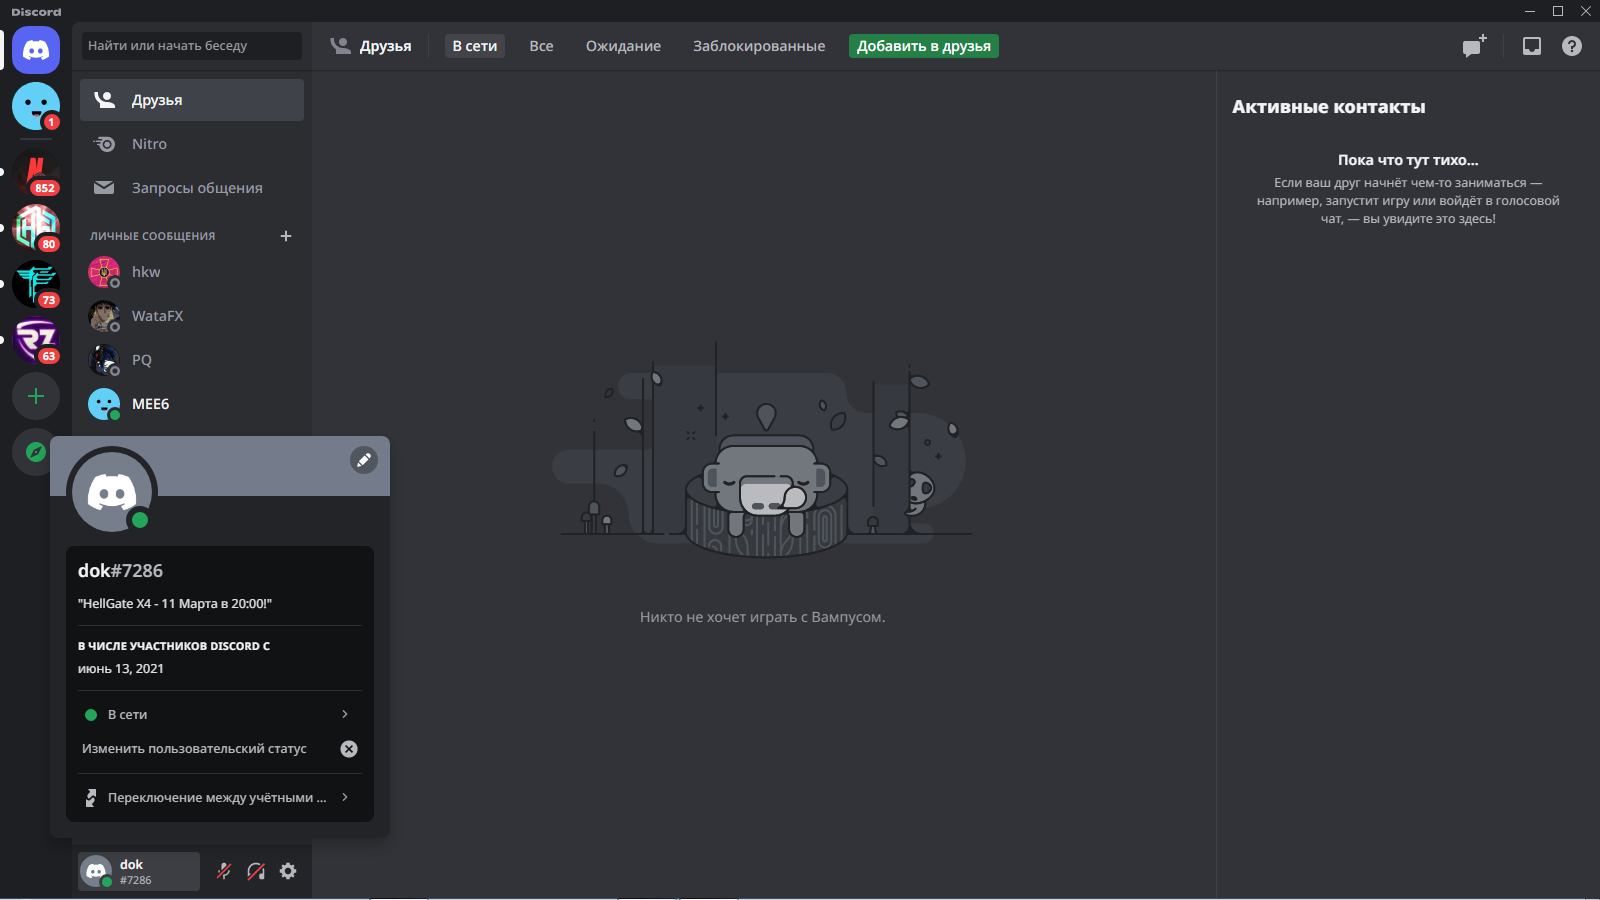Explore public servers compass icon
This screenshot has height=900, width=1600.
(x=36, y=452)
